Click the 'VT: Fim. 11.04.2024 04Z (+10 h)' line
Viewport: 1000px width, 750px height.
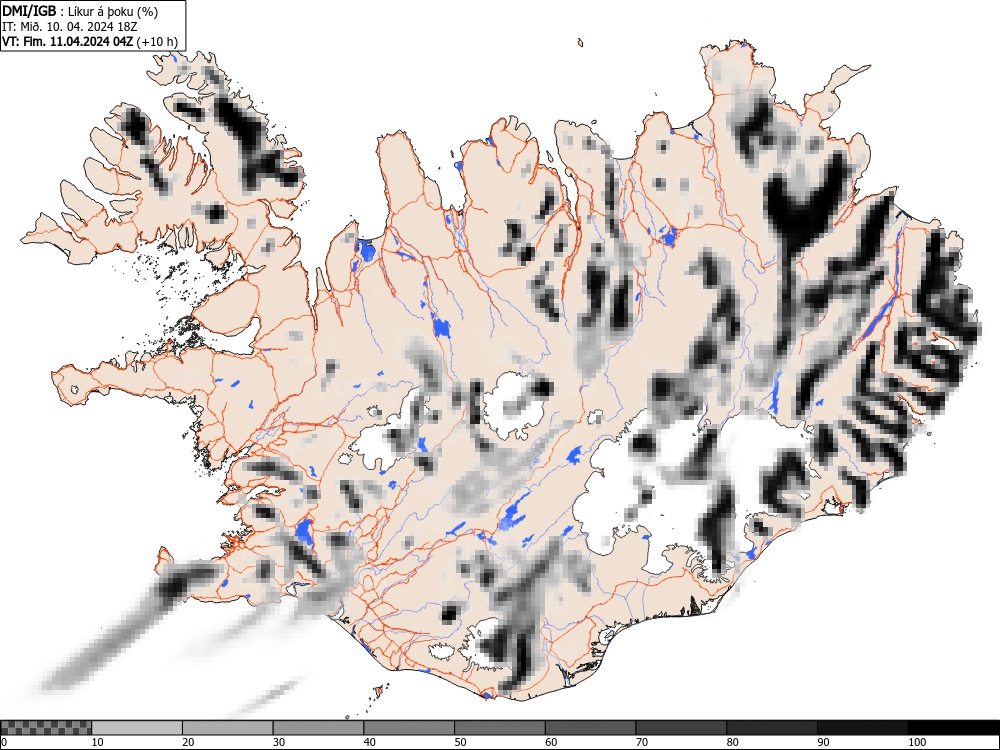pos(90,42)
